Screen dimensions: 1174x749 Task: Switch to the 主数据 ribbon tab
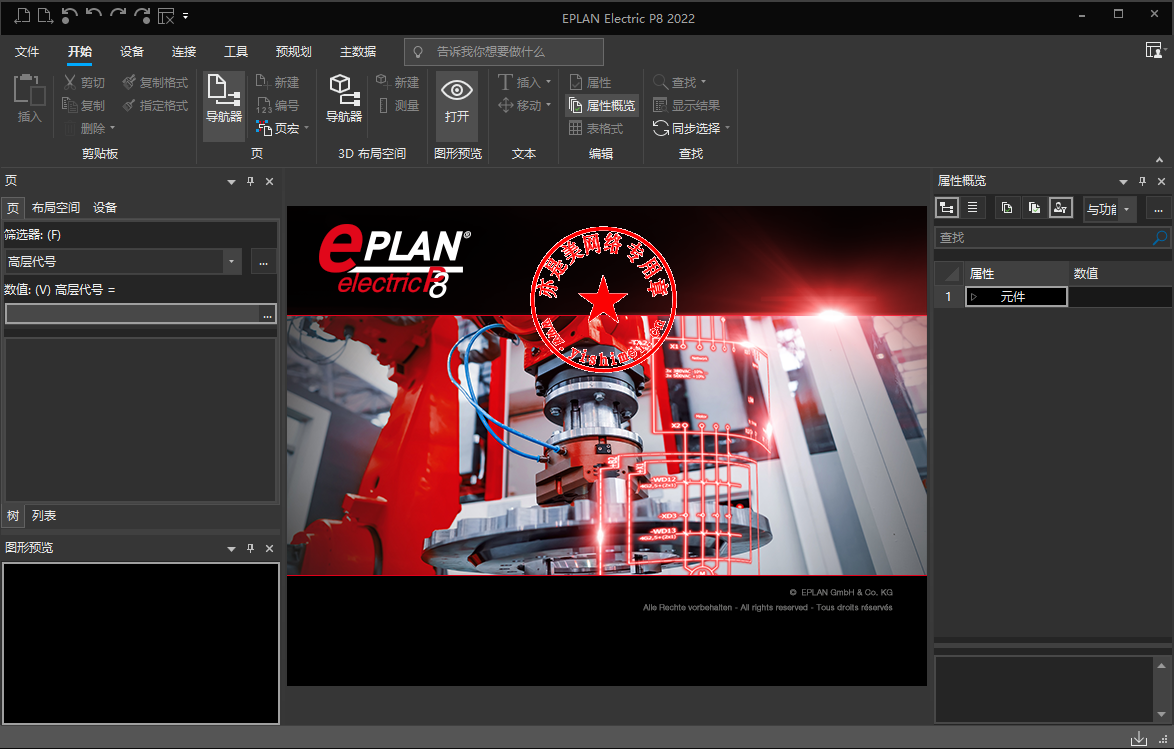(x=358, y=52)
